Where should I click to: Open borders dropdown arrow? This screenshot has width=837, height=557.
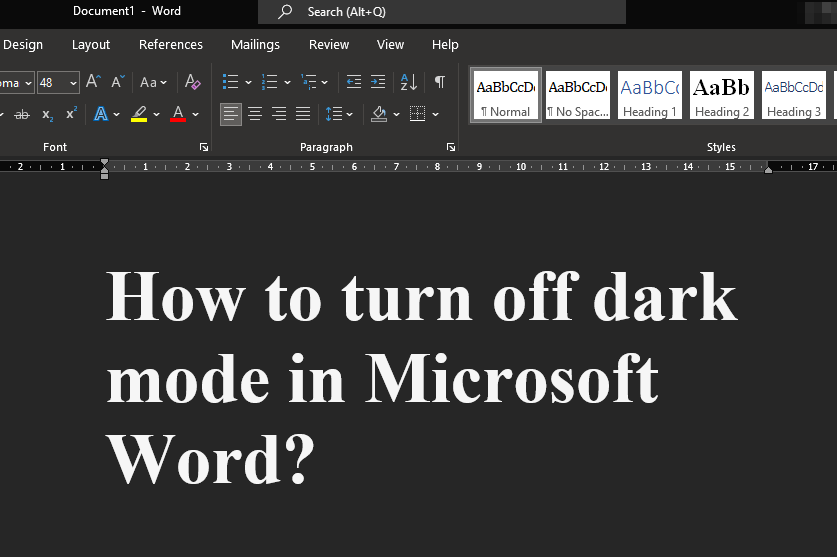pos(436,114)
